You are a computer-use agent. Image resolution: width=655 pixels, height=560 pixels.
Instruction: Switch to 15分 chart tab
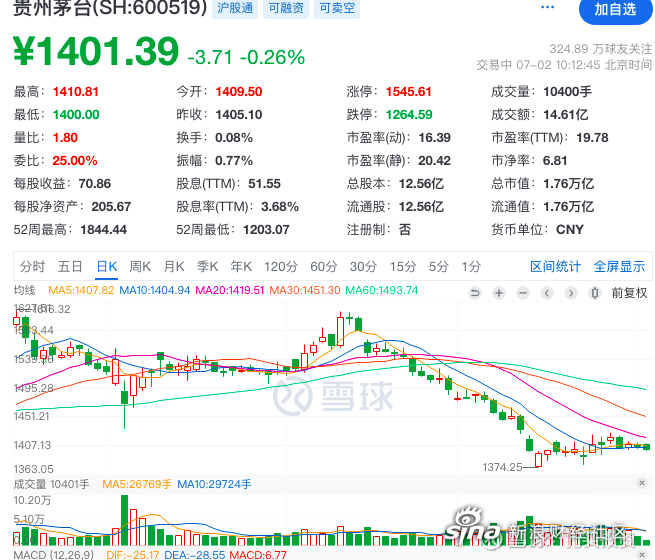[403, 266]
